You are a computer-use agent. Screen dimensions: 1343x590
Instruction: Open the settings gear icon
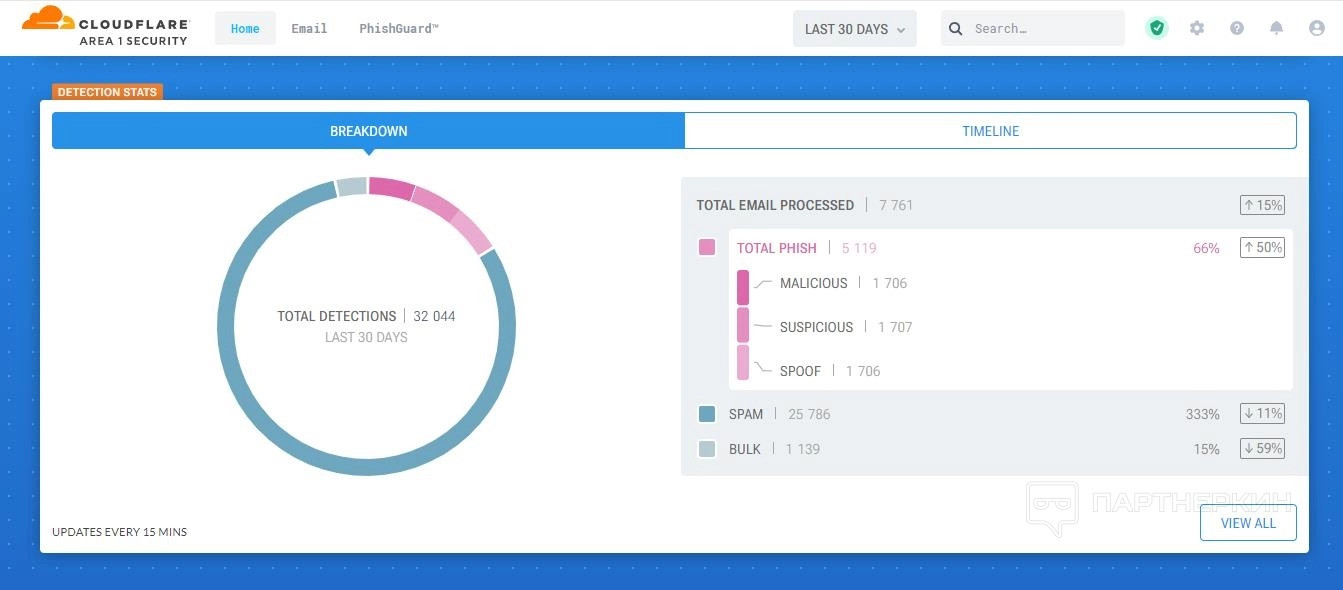[1197, 28]
